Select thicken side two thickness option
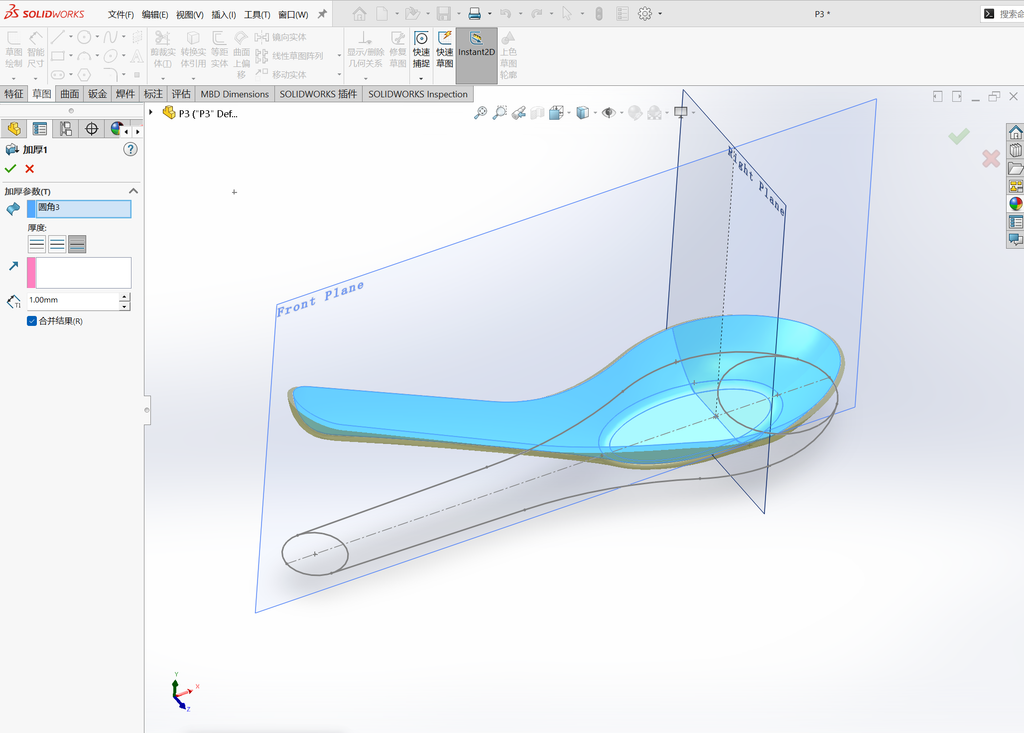 77,244
